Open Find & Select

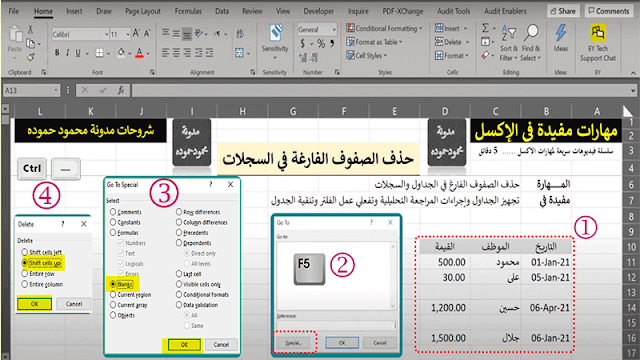(x=531, y=43)
